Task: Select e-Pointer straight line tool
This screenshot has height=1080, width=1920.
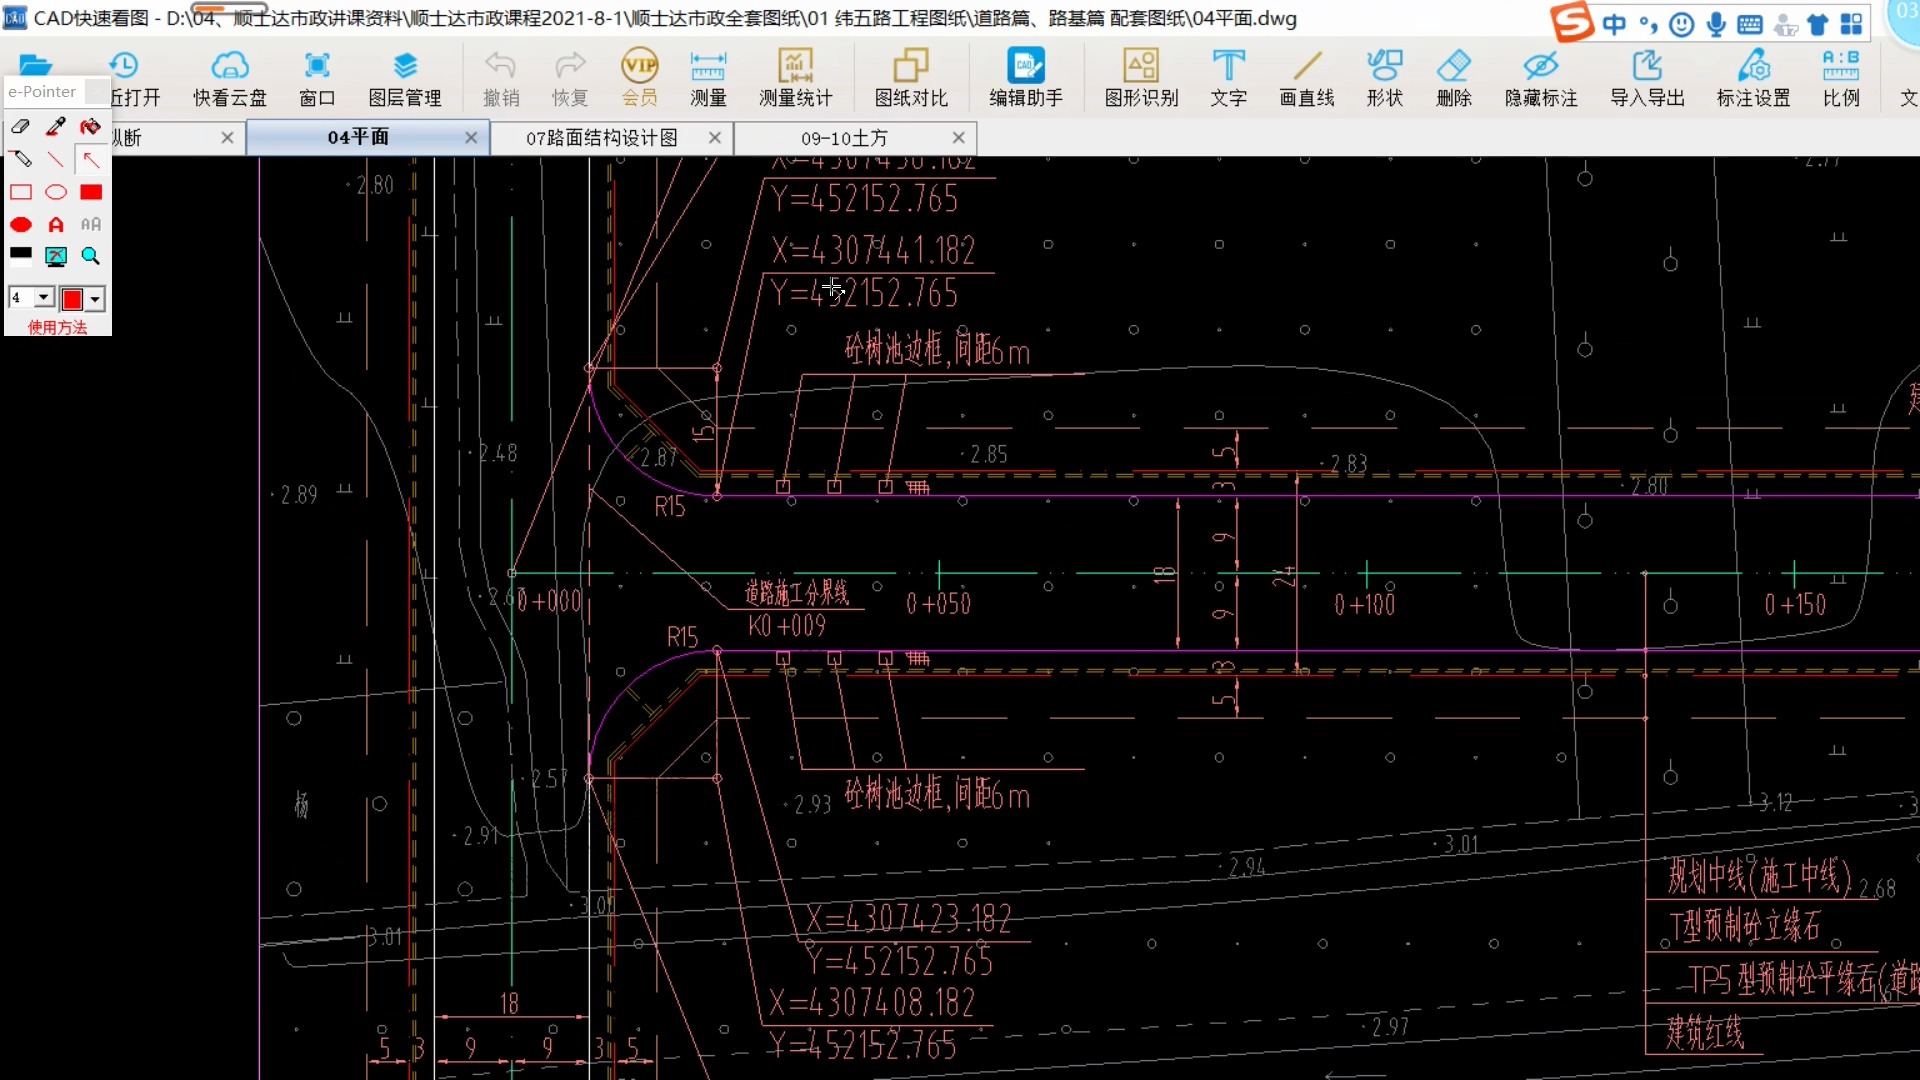Action: (x=56, y=159)
